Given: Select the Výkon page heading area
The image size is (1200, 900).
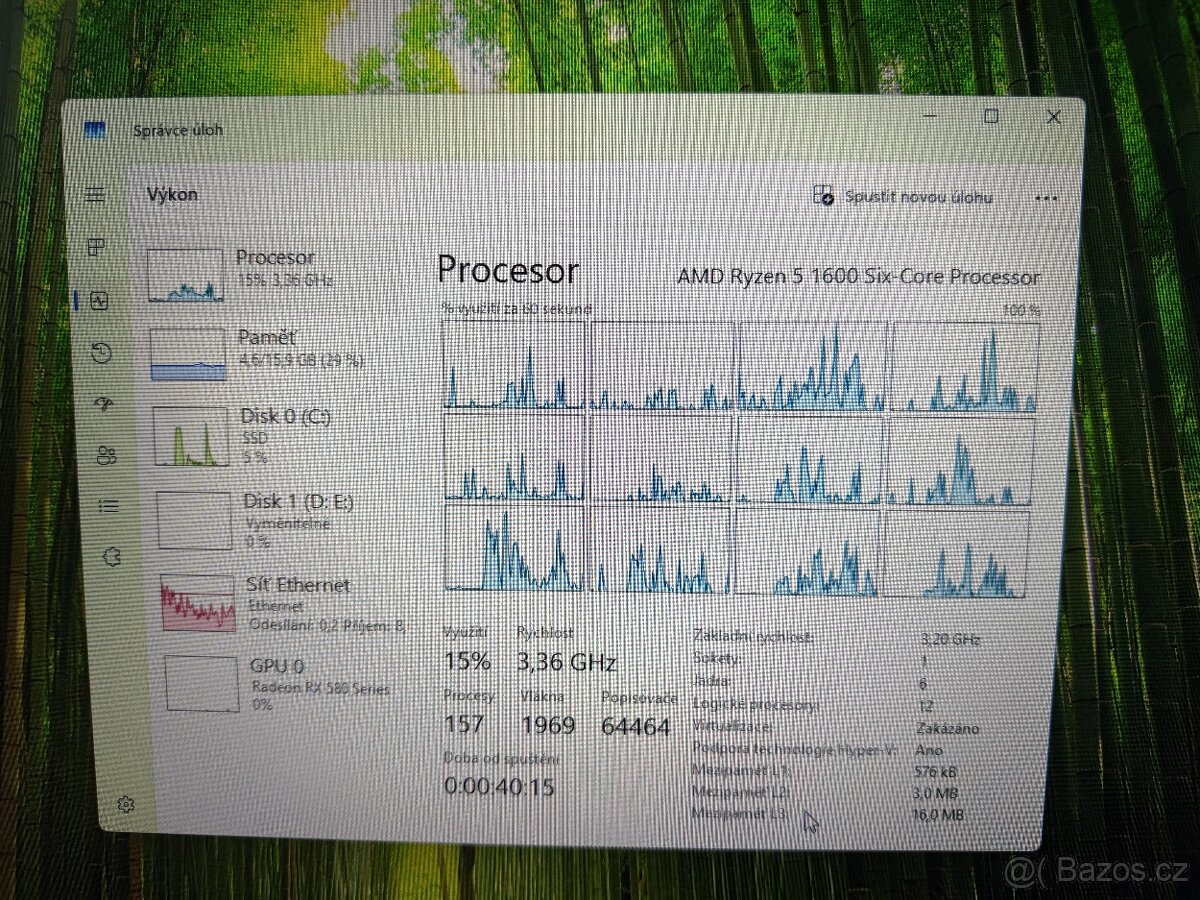Looking at the screenshot, I should click(x=172, y=195).
